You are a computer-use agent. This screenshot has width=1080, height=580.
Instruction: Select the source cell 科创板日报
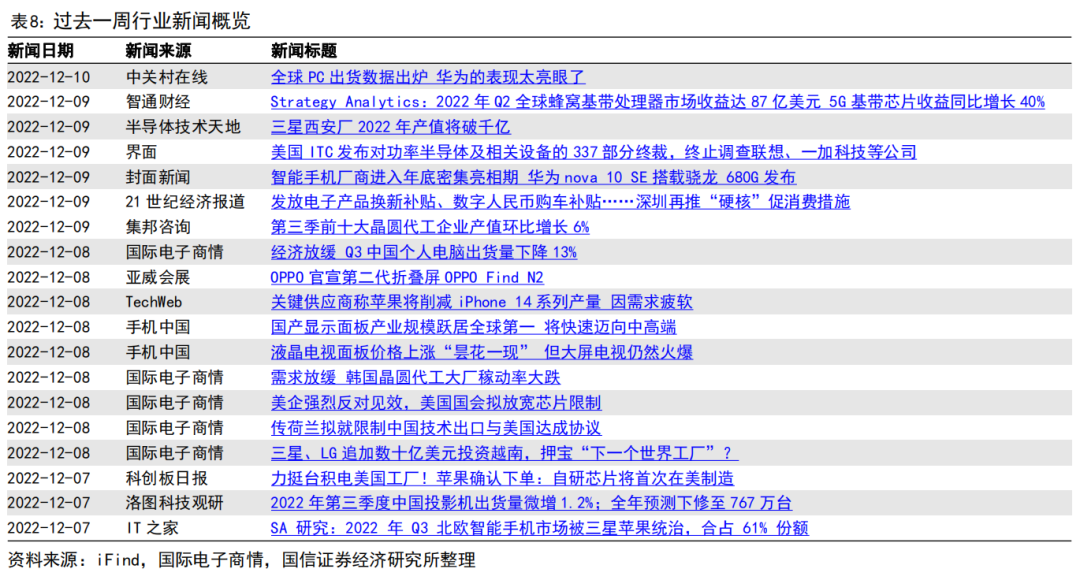point(167,478)
